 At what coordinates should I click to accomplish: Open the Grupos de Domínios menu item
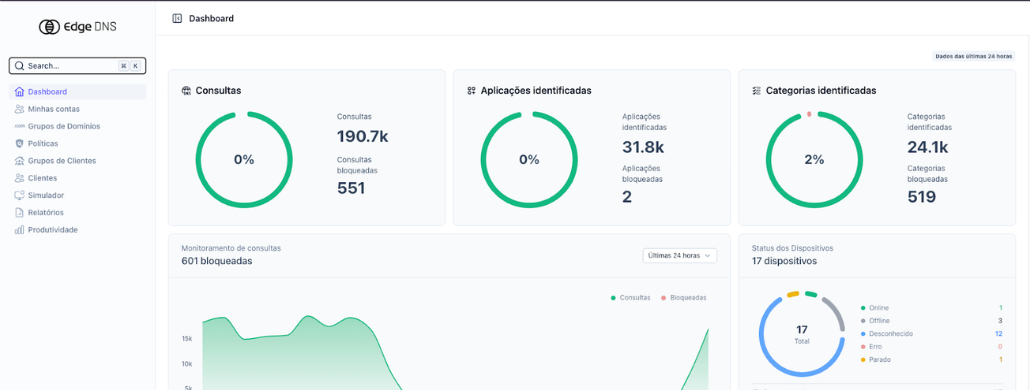coord(64,126)
